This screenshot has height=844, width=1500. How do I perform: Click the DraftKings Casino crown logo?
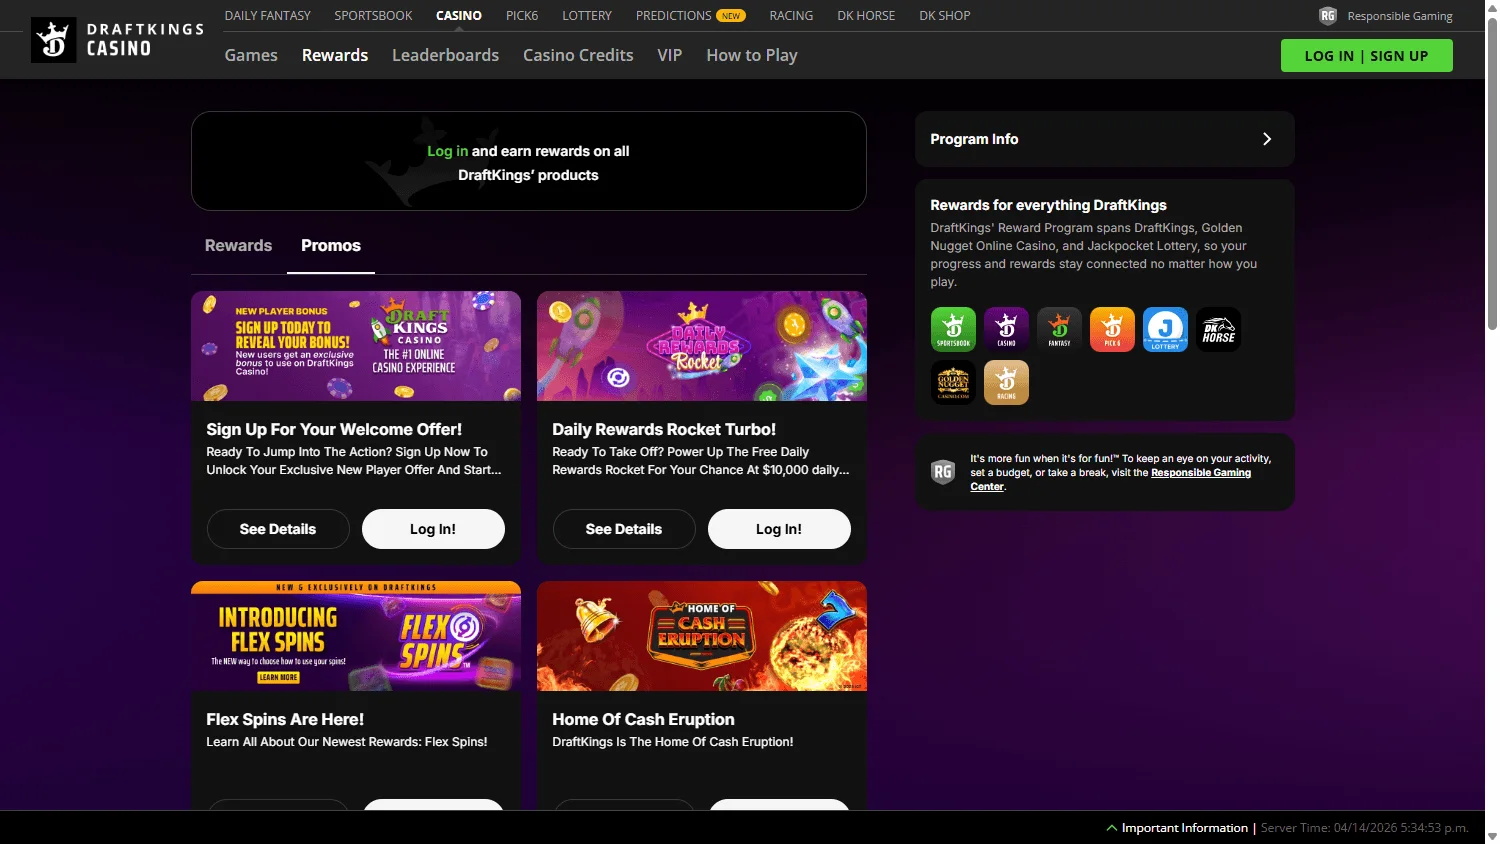pos(54,40)
